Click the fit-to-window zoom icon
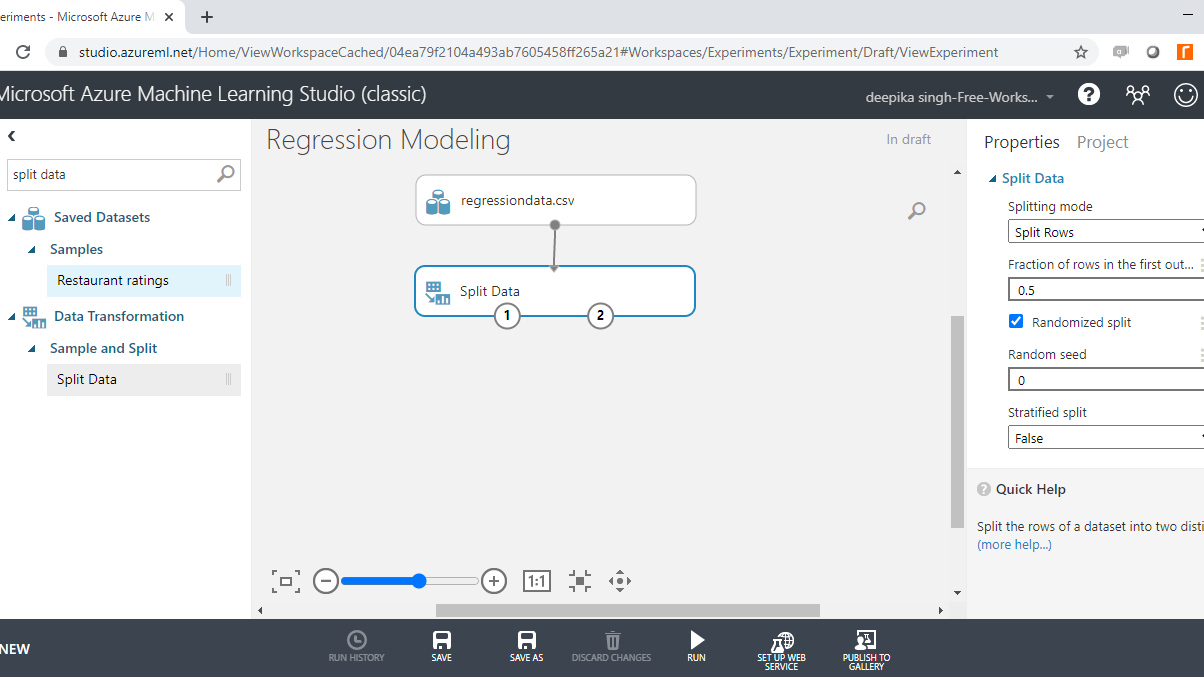The height and width of the screenshot is (677, 1204). pyautogui.click(x=286, y=581)
